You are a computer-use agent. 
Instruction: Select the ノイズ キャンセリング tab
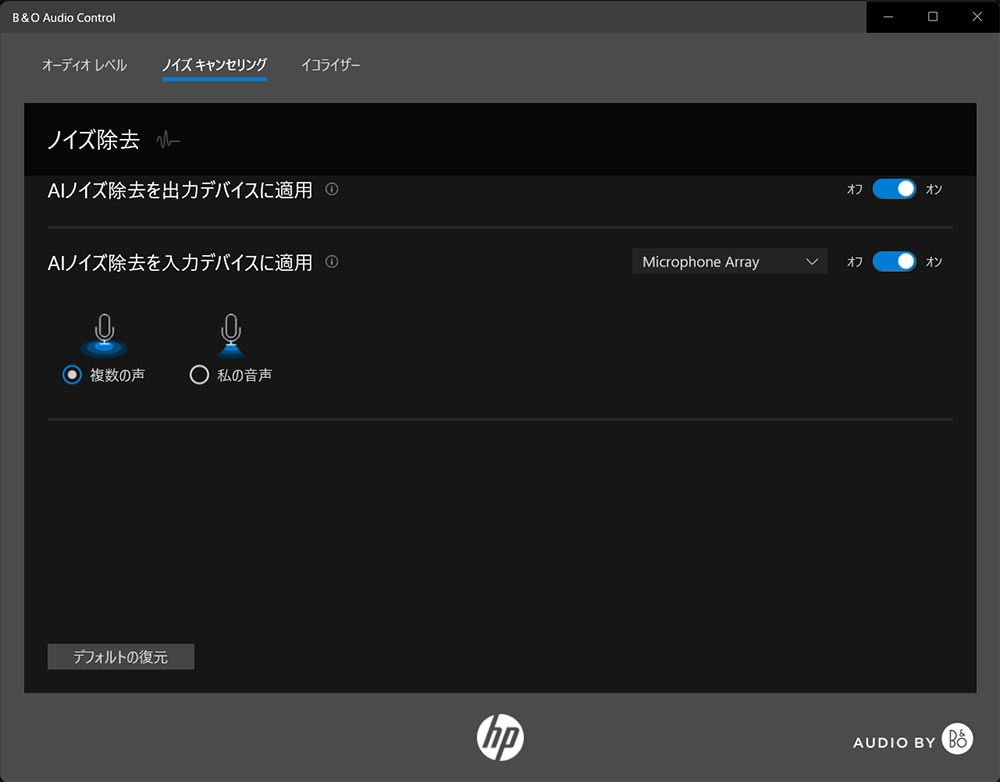[x=214, y=65]
